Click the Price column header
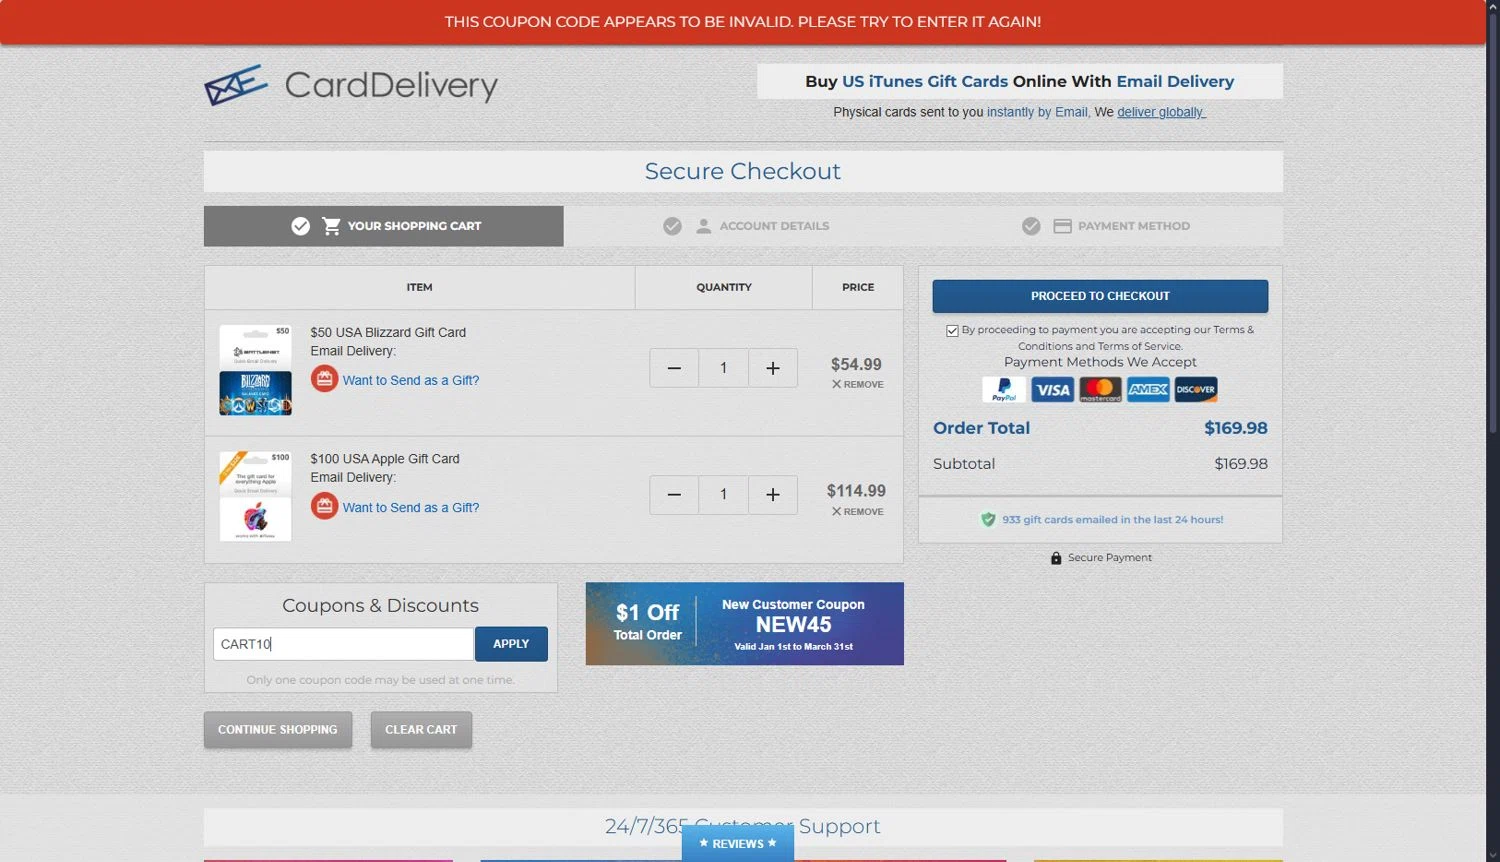 point(858,287)
